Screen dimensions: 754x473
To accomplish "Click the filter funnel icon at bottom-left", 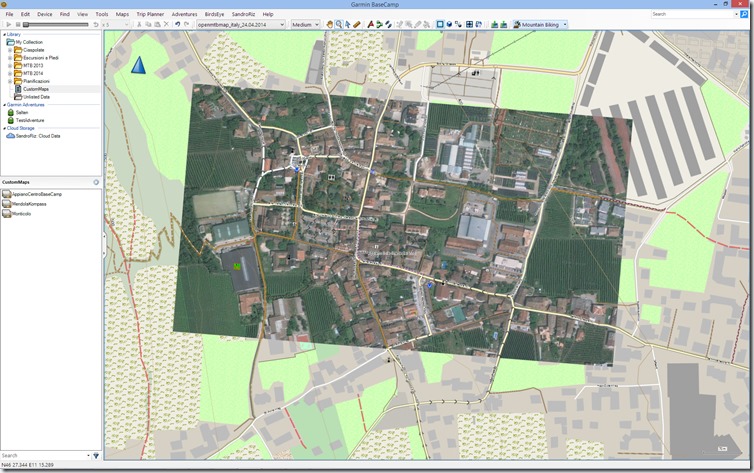I will coord(96,455).
